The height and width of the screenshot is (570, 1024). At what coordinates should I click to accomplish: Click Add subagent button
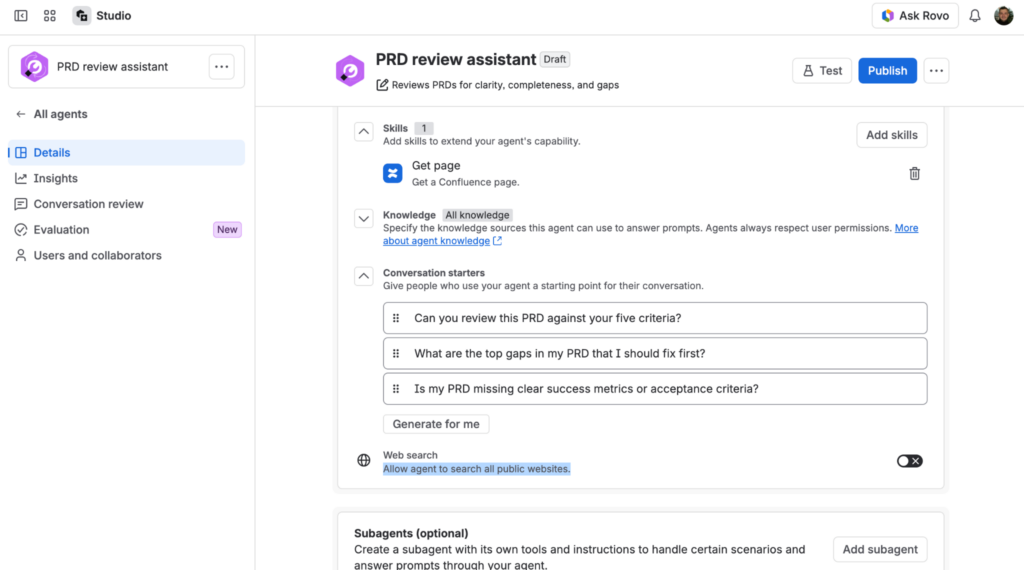880,549
